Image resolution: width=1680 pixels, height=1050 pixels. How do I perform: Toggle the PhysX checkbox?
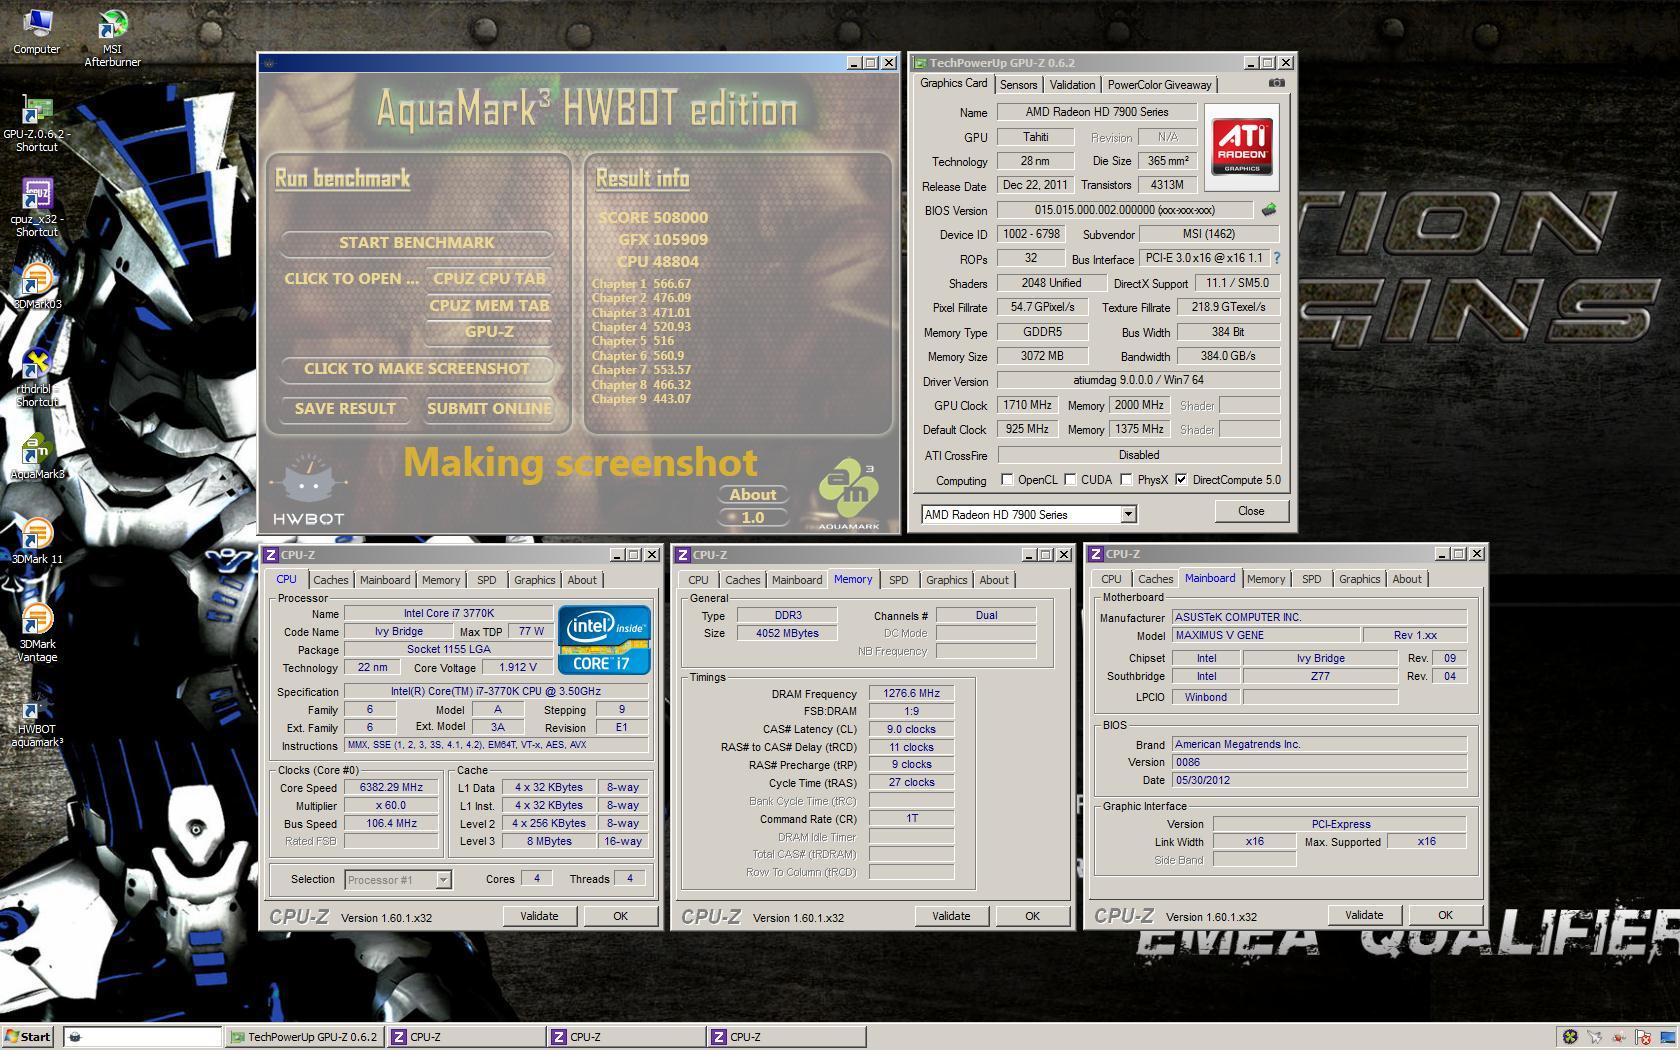(x=1126, y=480)
